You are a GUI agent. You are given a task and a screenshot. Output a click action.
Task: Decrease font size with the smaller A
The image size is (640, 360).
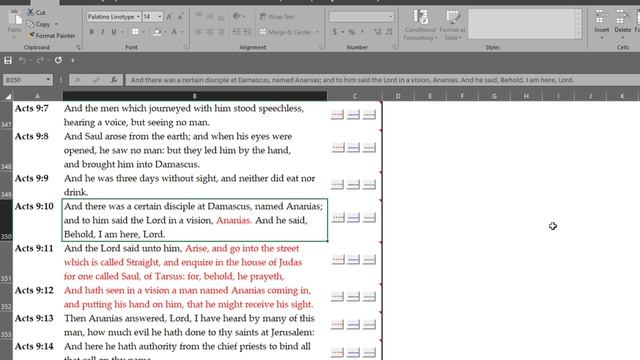coord(180,17)
